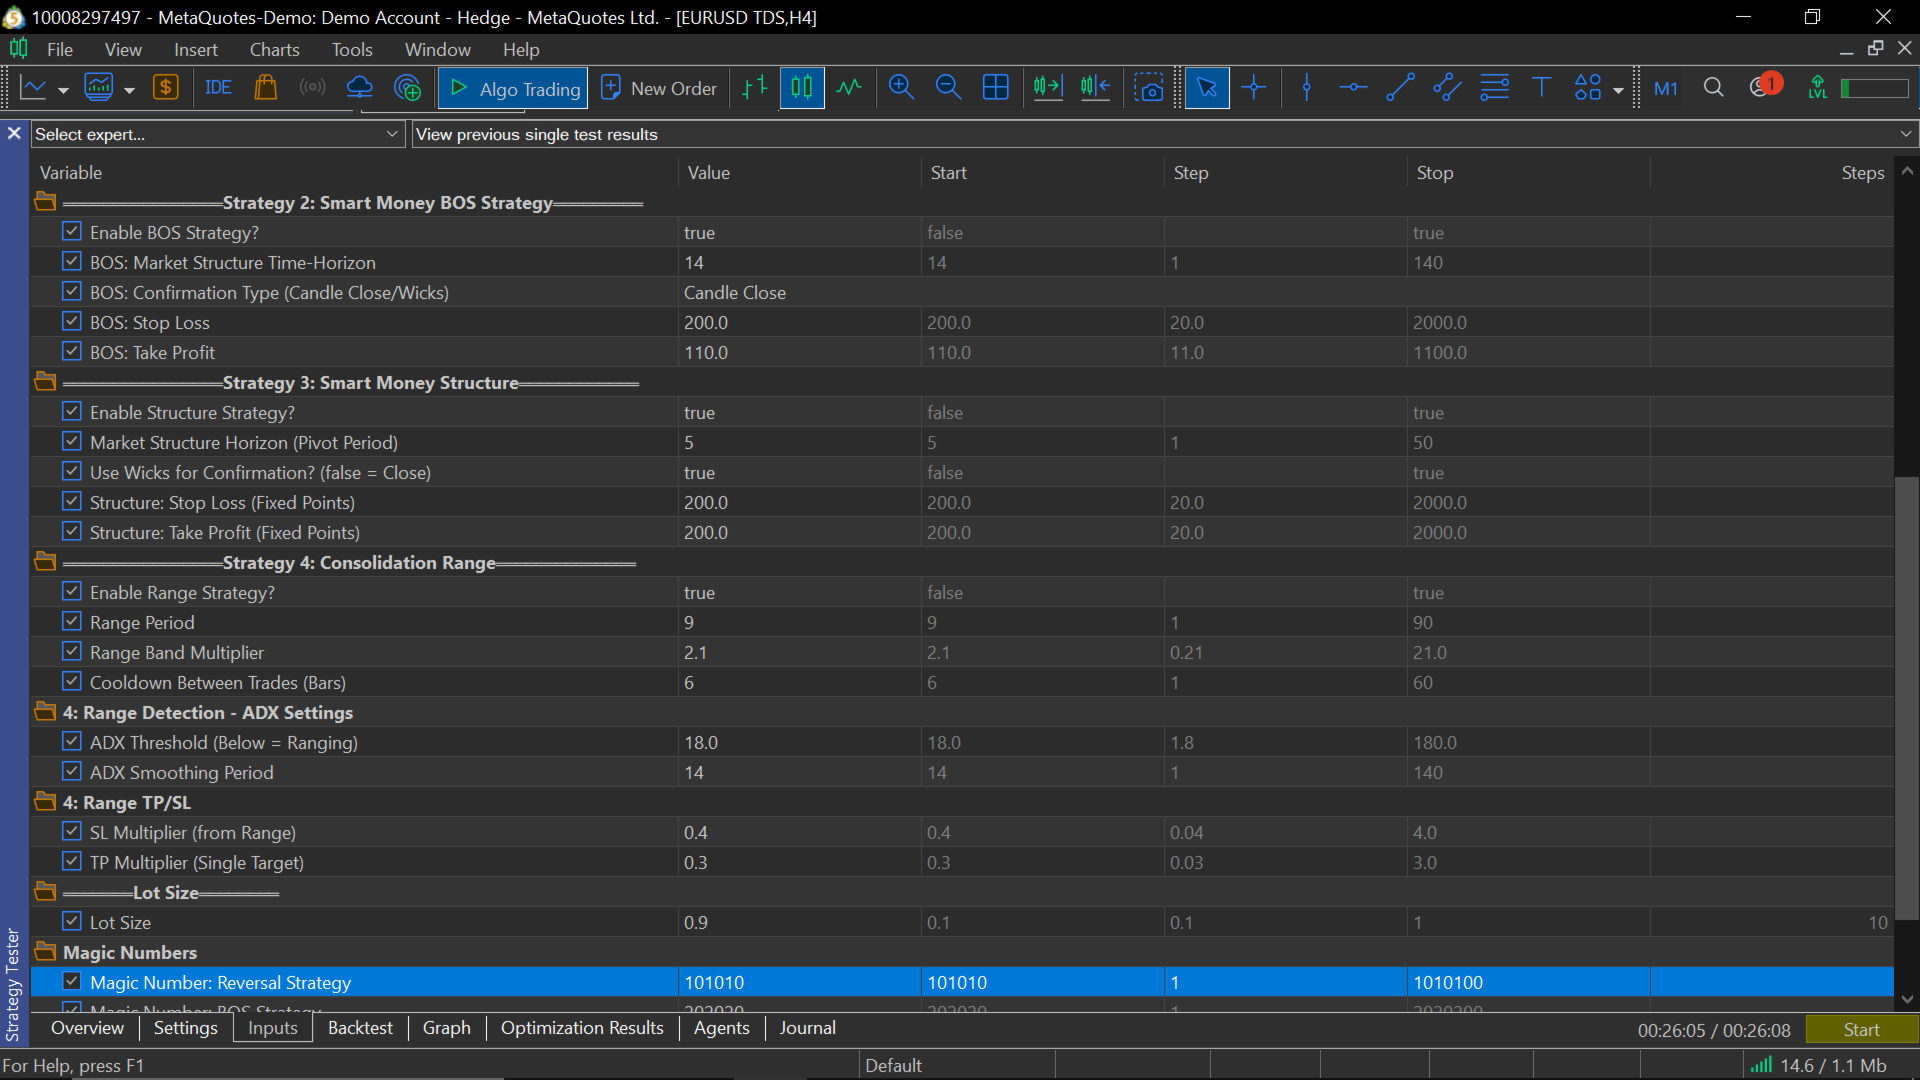Image resolution: width=1920 pixels, height=1080 pixels.
Task: Take a chart screenshot with the camera icon
Action: 1150,88
